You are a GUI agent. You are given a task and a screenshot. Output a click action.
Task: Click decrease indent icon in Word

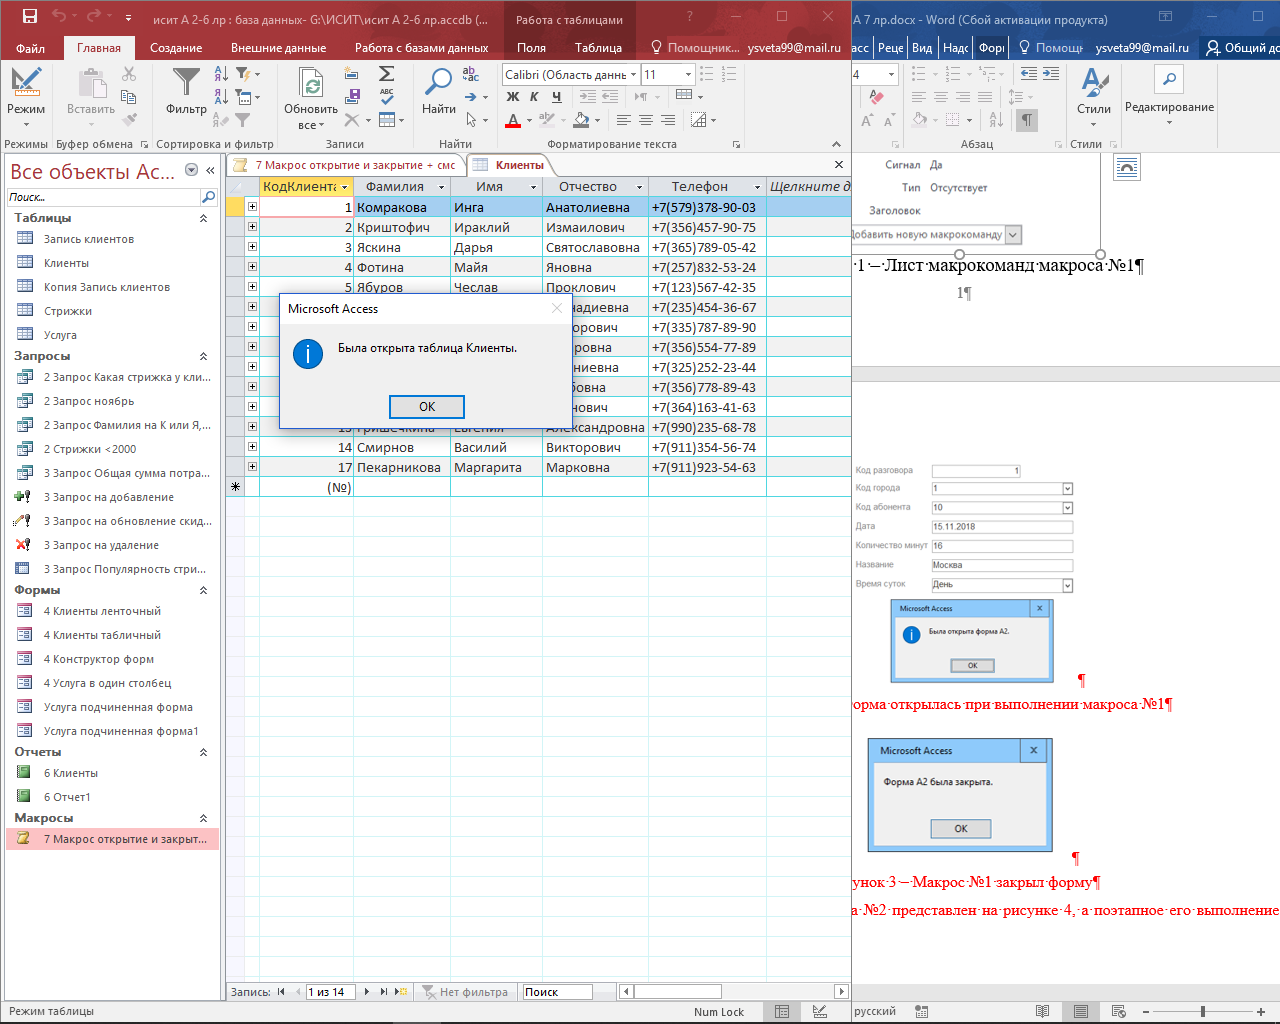click(1029, 74)
